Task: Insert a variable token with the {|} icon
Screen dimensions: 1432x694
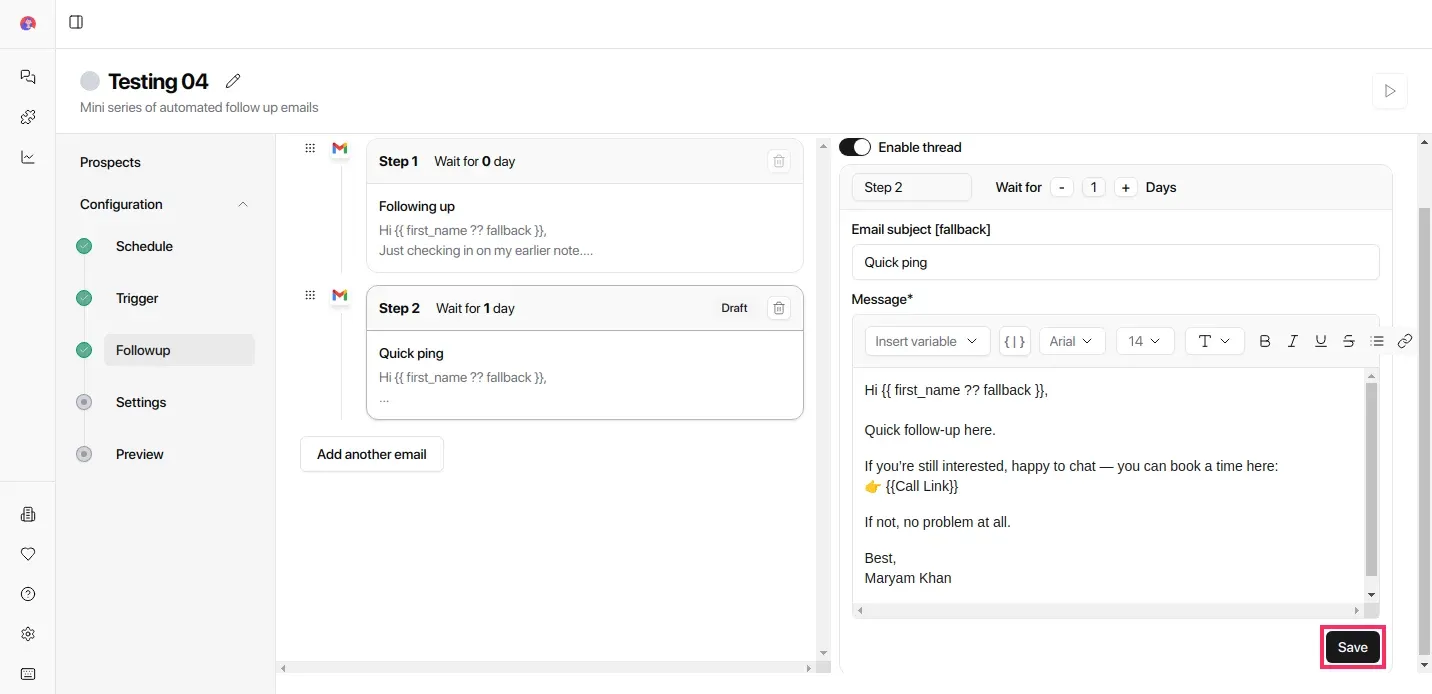Action: (1014, 341)
